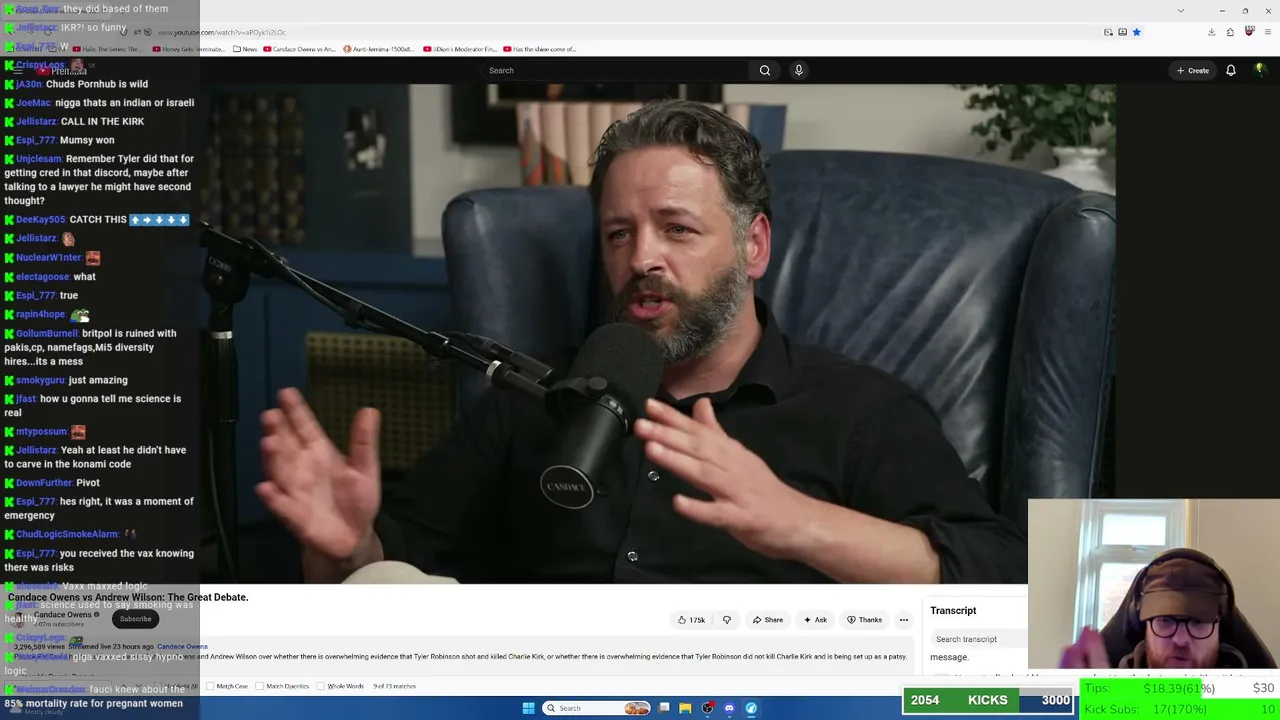This screenshot has height=720, width=1280.
Task: Click the Thanks button under the video
Action: [865, 620]
